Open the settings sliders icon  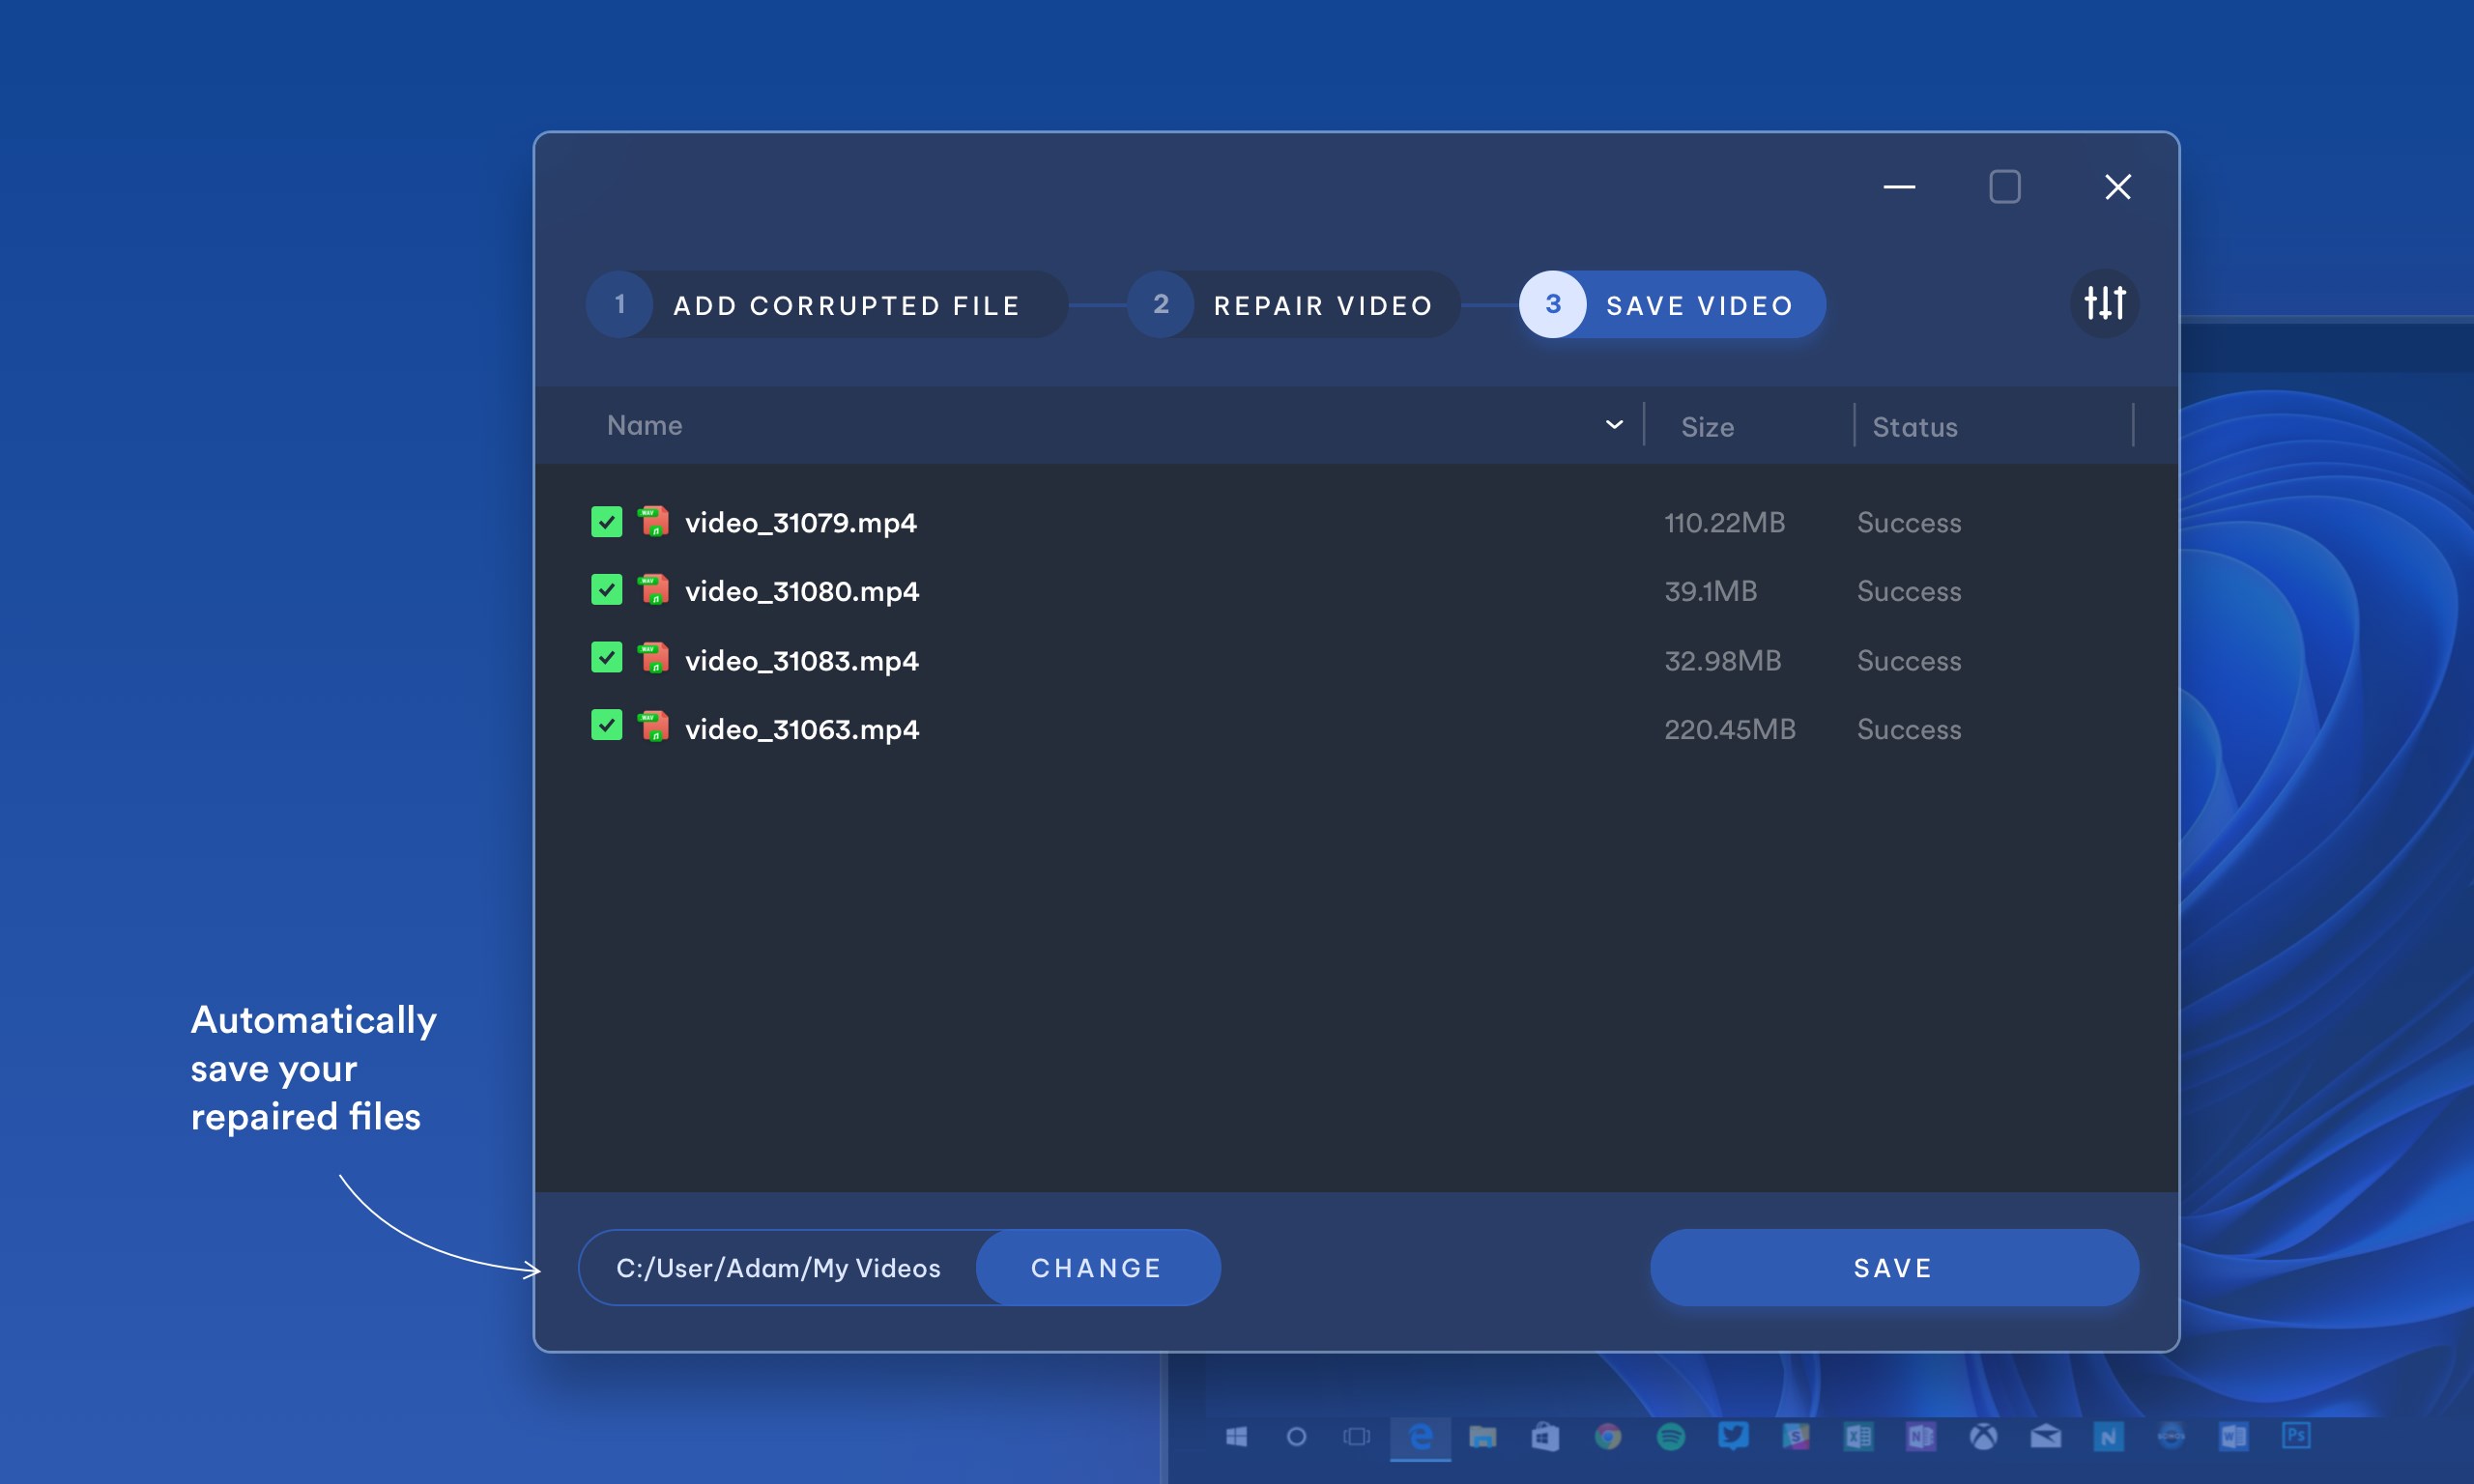(x=2103, y=303)
